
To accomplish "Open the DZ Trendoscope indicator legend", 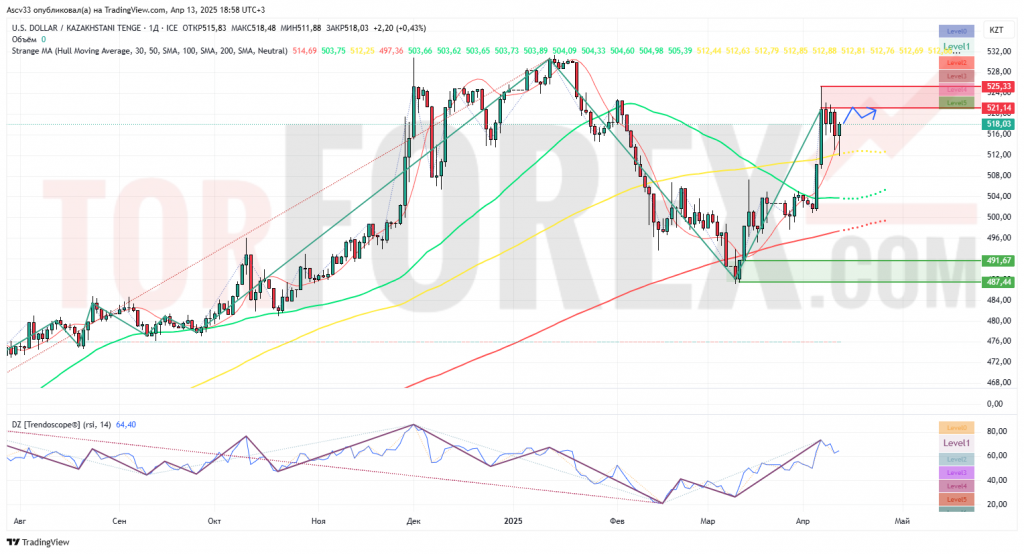I will [x=61, y=425].
